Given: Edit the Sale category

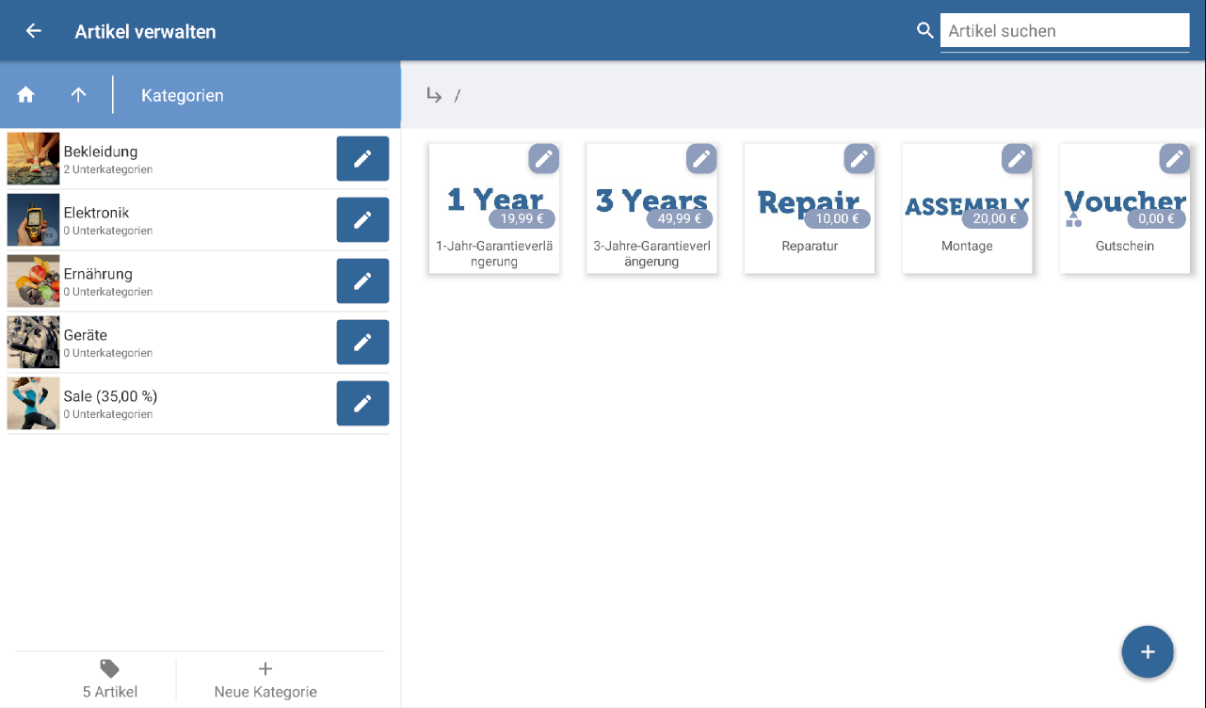Looking at the screenshot, I should [x=362, y=403].
